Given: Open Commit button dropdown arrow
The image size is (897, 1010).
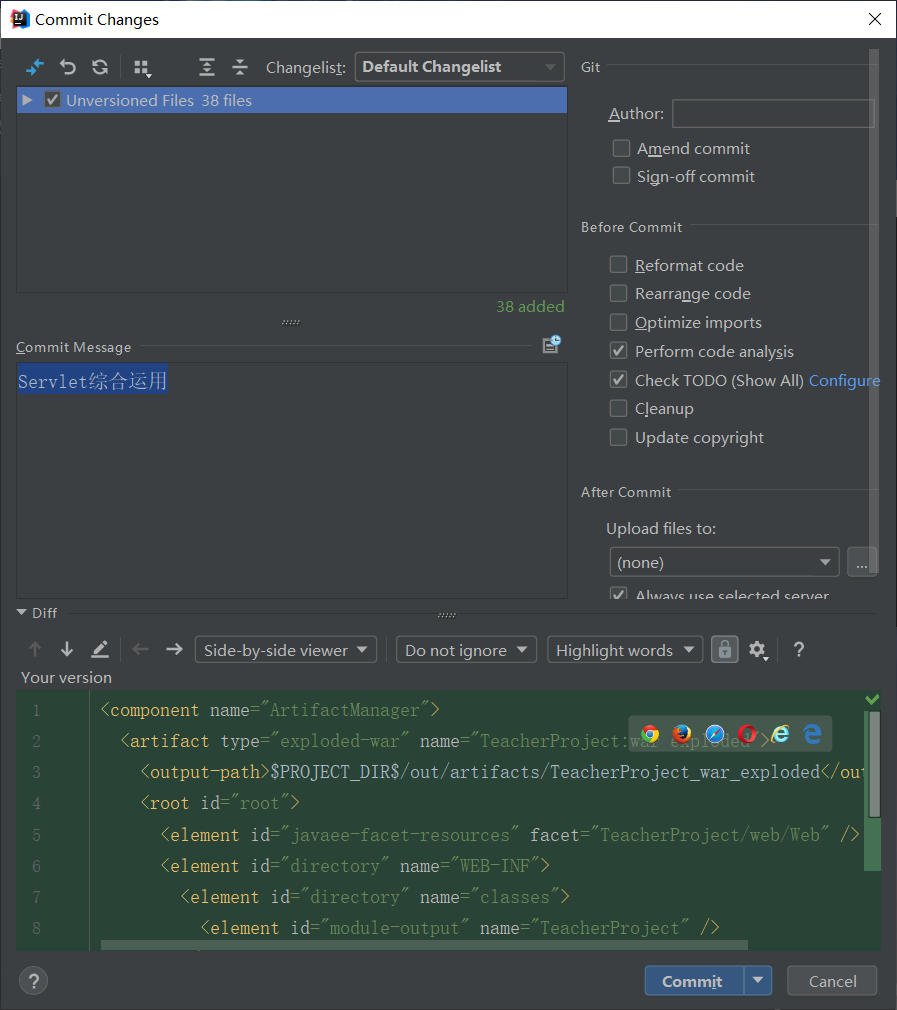Looking at the screenshot, I should (x=758, y=981).
